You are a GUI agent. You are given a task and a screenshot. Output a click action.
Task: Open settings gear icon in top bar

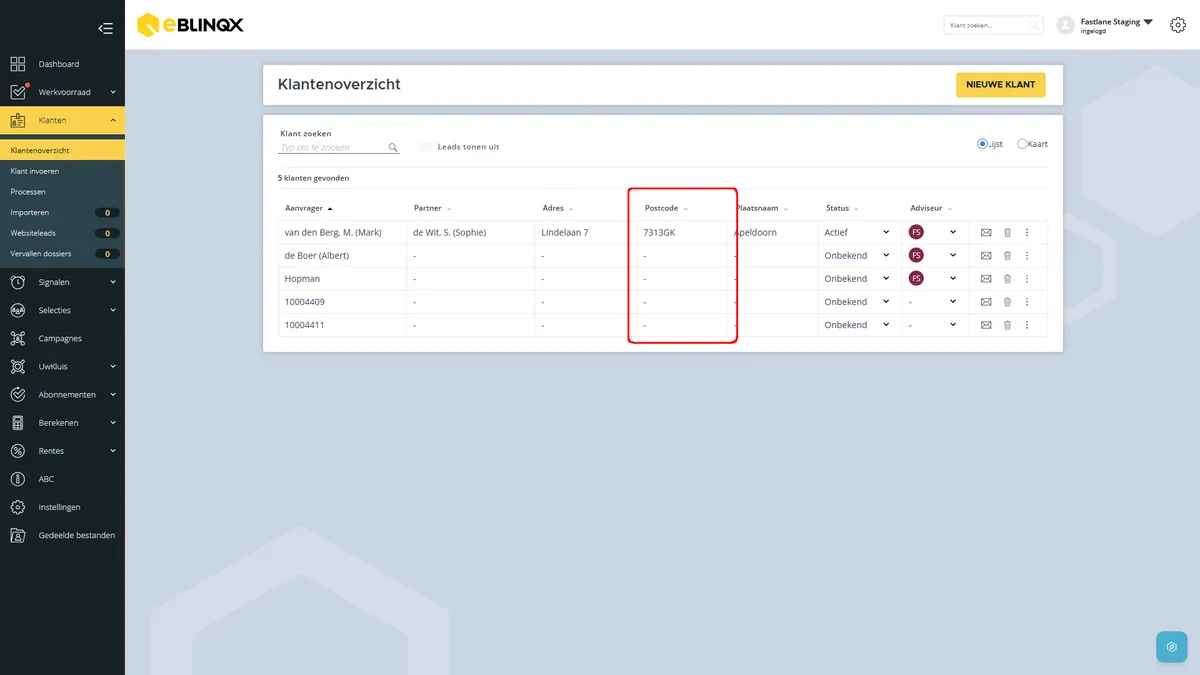(x=1177, y=25)
